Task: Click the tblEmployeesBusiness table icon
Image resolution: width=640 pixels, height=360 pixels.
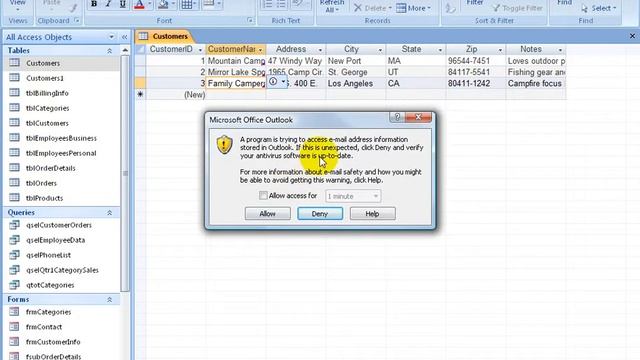Action: (x=14, y=138)
